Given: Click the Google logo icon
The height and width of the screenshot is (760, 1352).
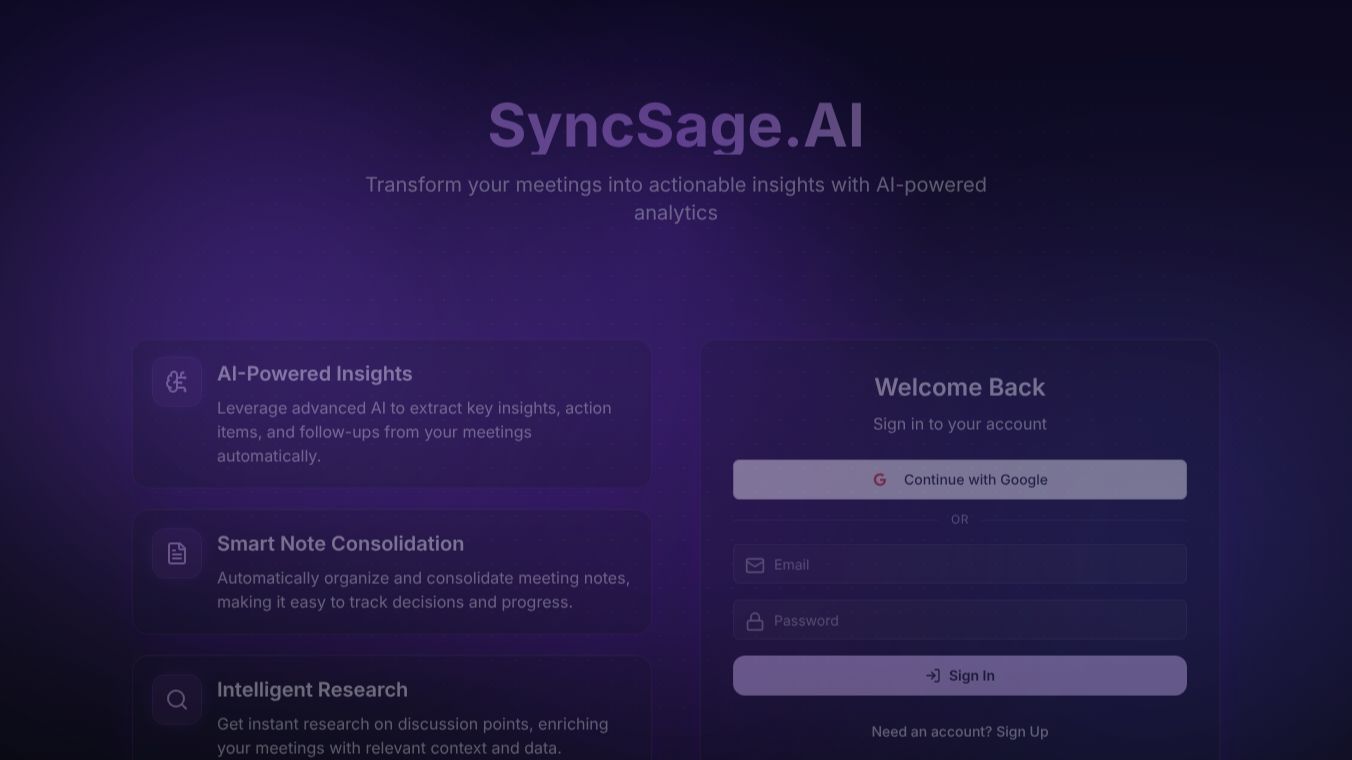Looking at the screenshot, I should [x=880, y=480].
